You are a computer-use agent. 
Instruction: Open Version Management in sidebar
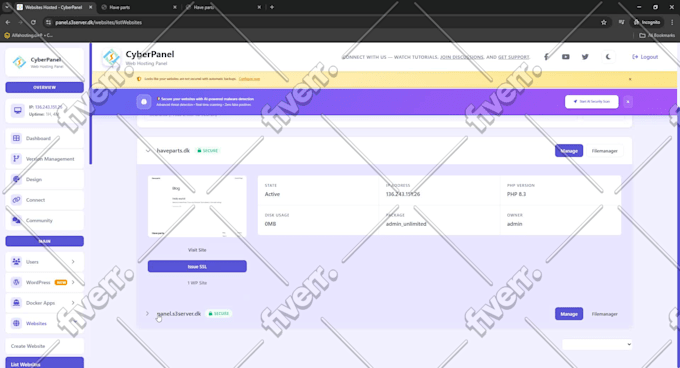(x=44, y=159)
